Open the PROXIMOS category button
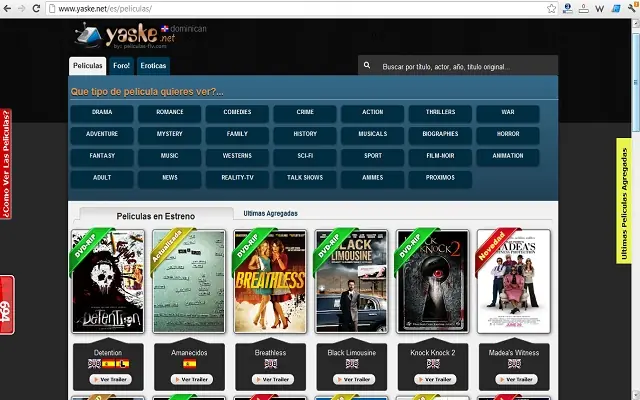Image resolution: width=640 pixels, height=400 pixels. [440, 179]
